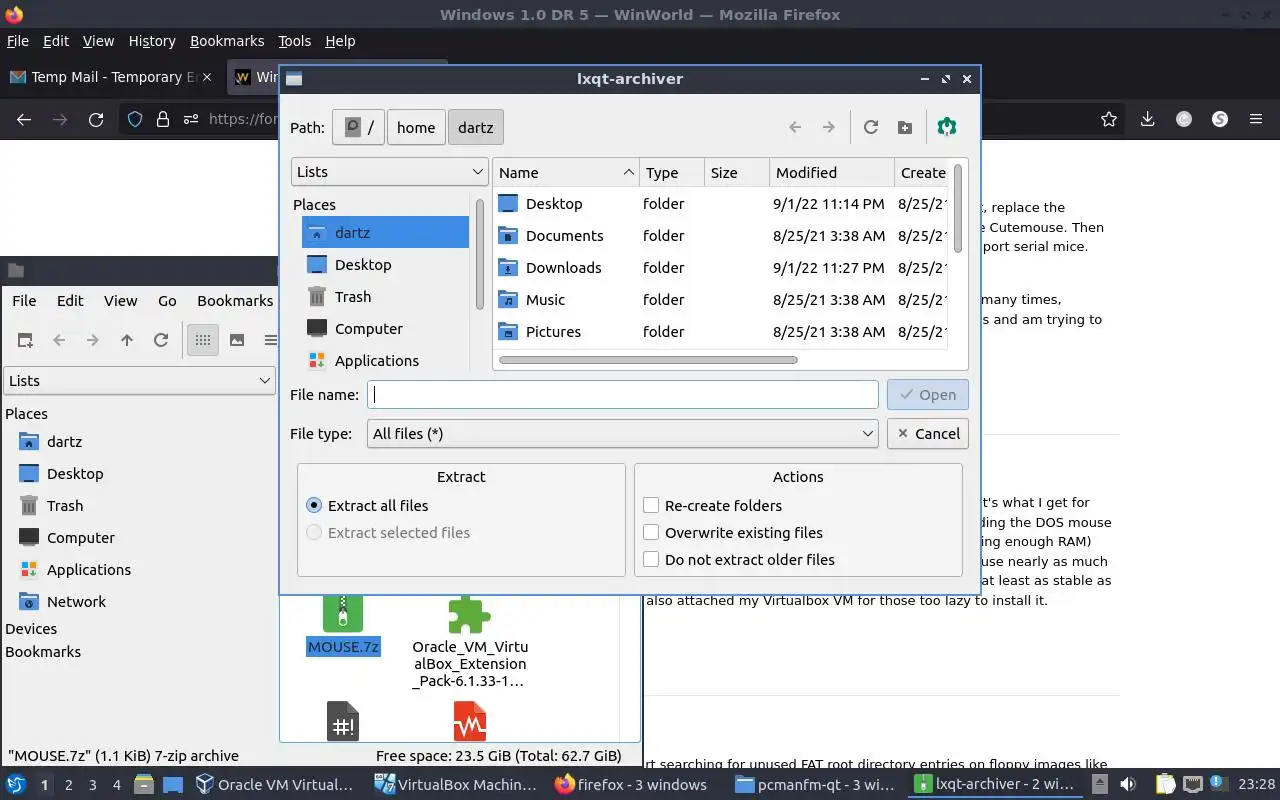The image size is (1280, 800).
Task: Select the Oracle VM VirtualBox Extension Pack file
Action: point(469,642)
